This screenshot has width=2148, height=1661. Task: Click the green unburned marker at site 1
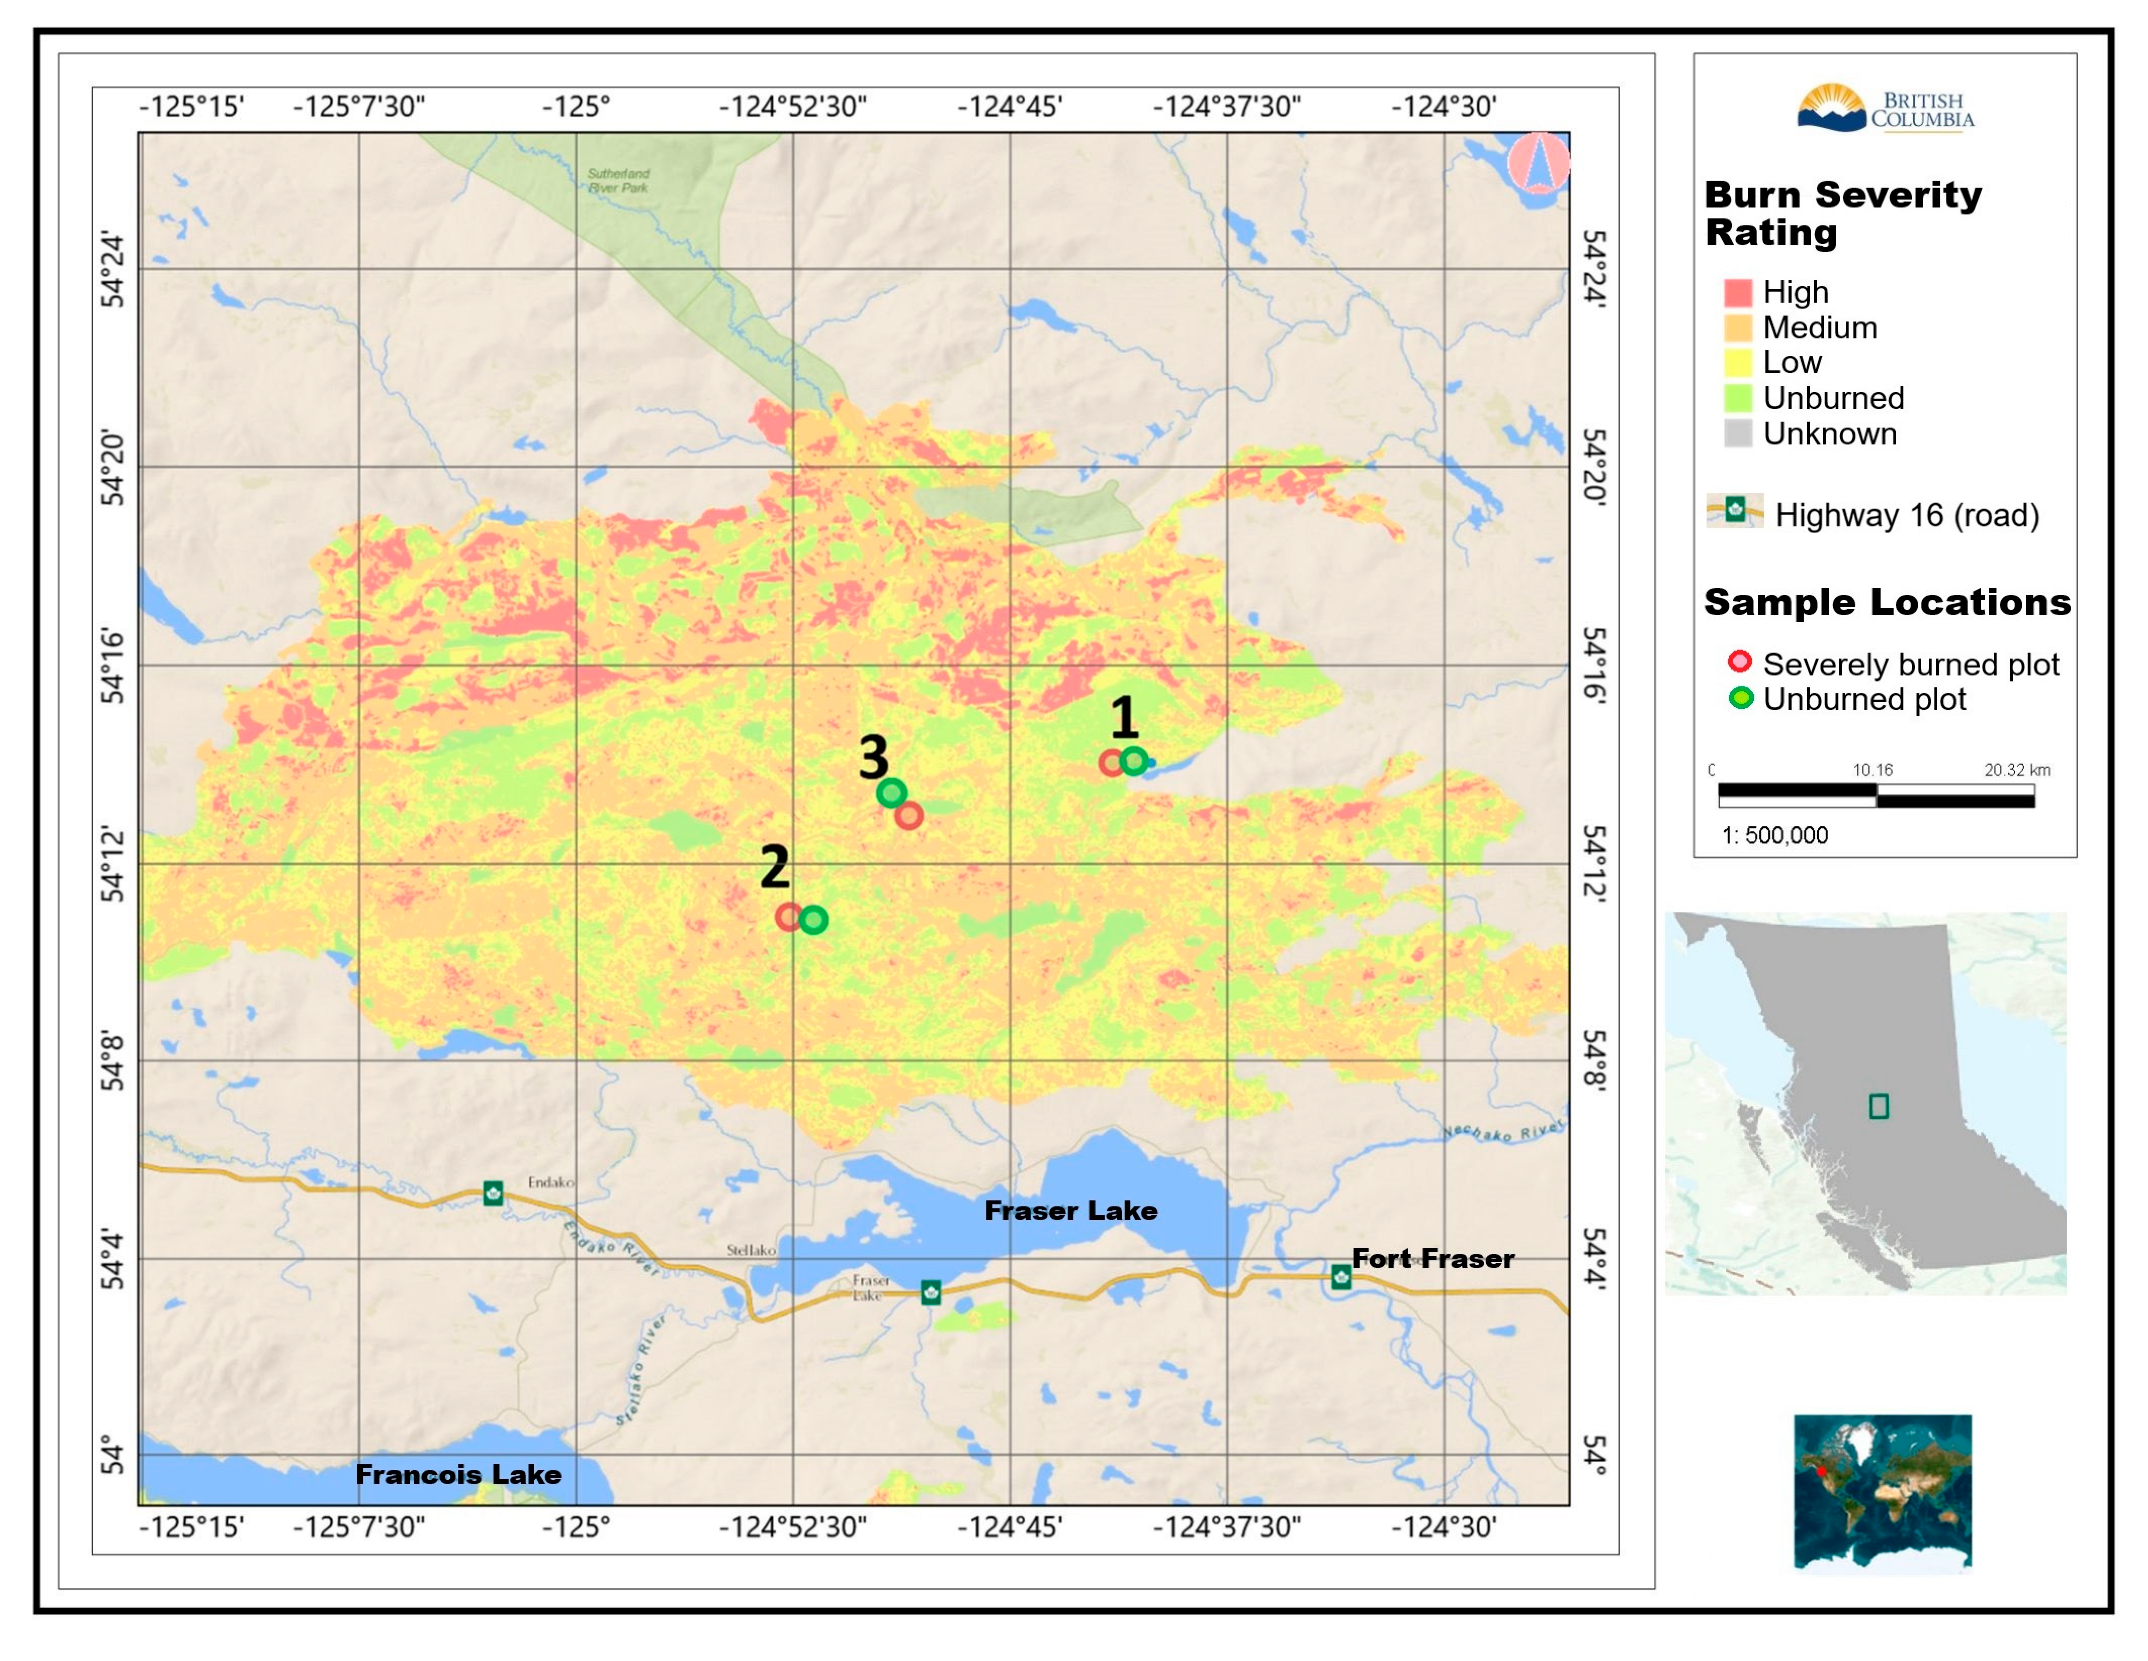tap(1134, 761)
